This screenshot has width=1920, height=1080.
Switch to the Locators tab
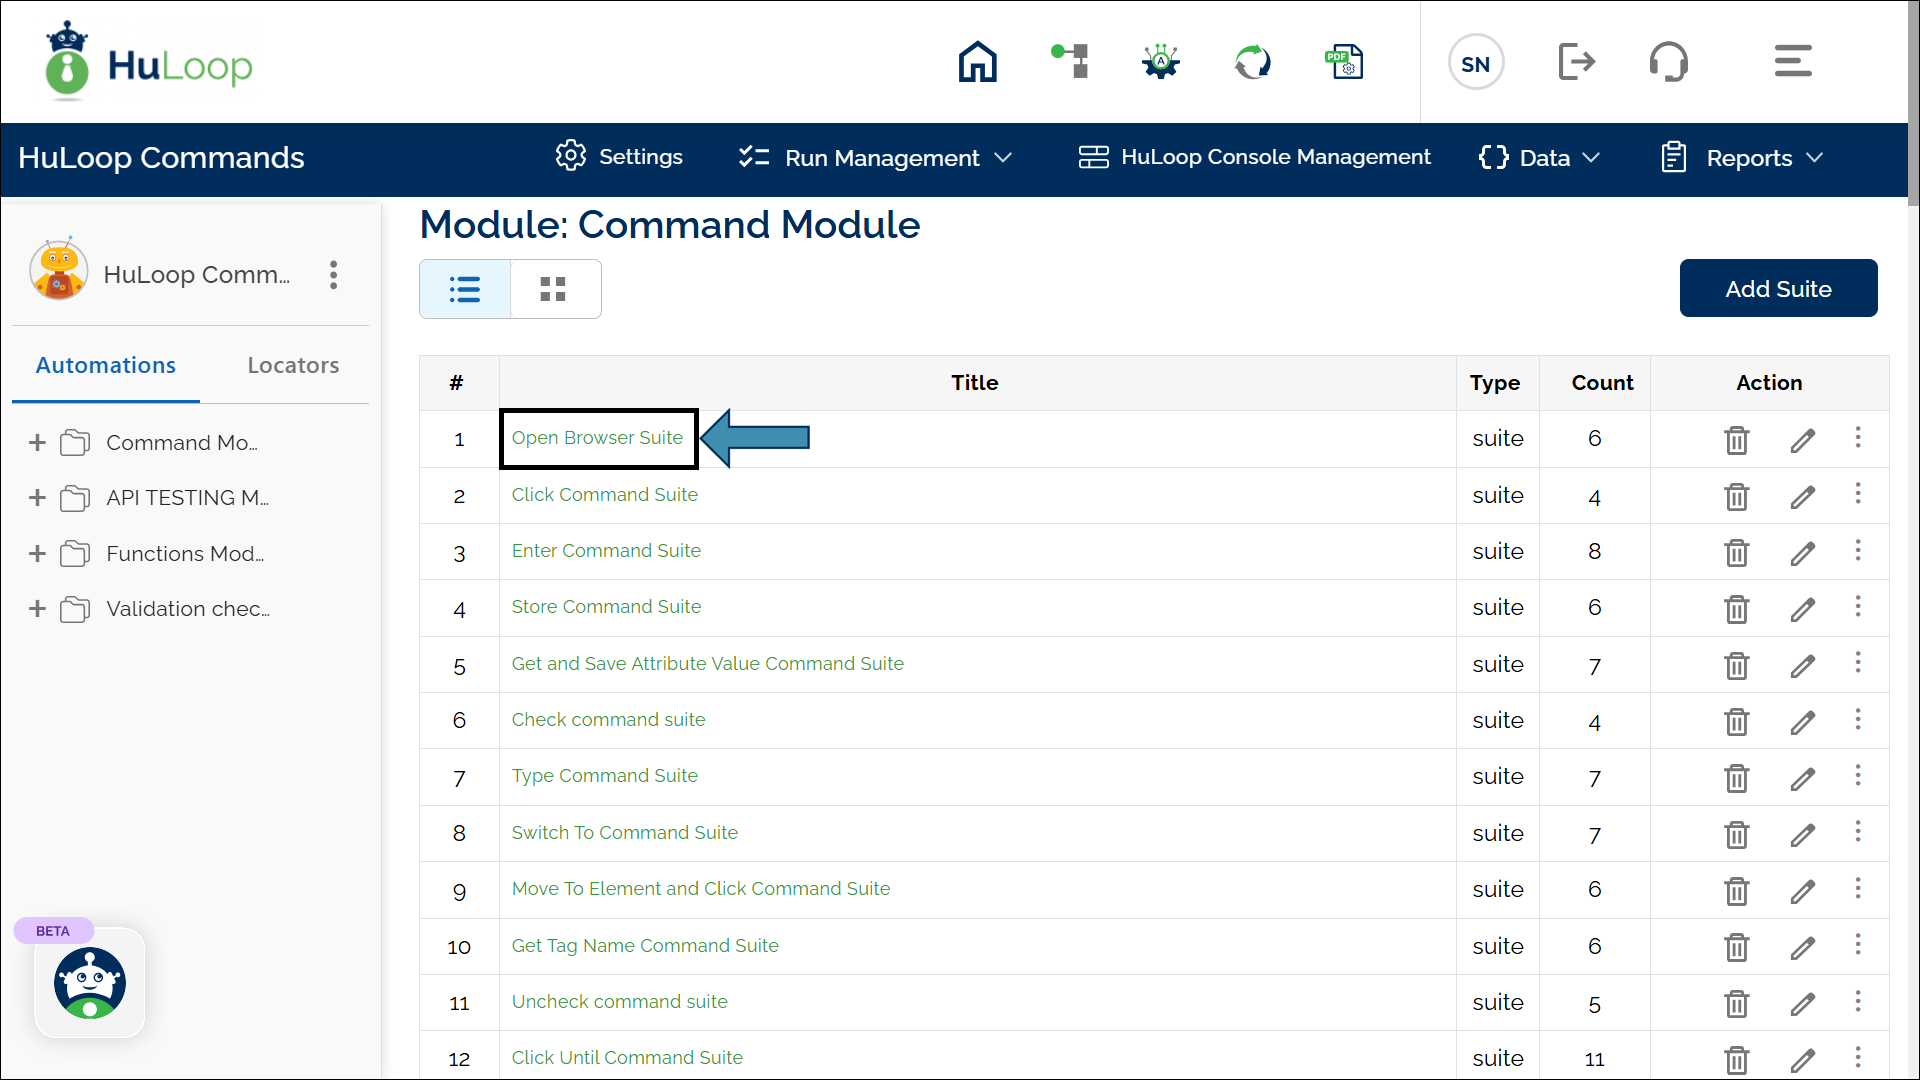pyautogui.click(x=293, y=366)
